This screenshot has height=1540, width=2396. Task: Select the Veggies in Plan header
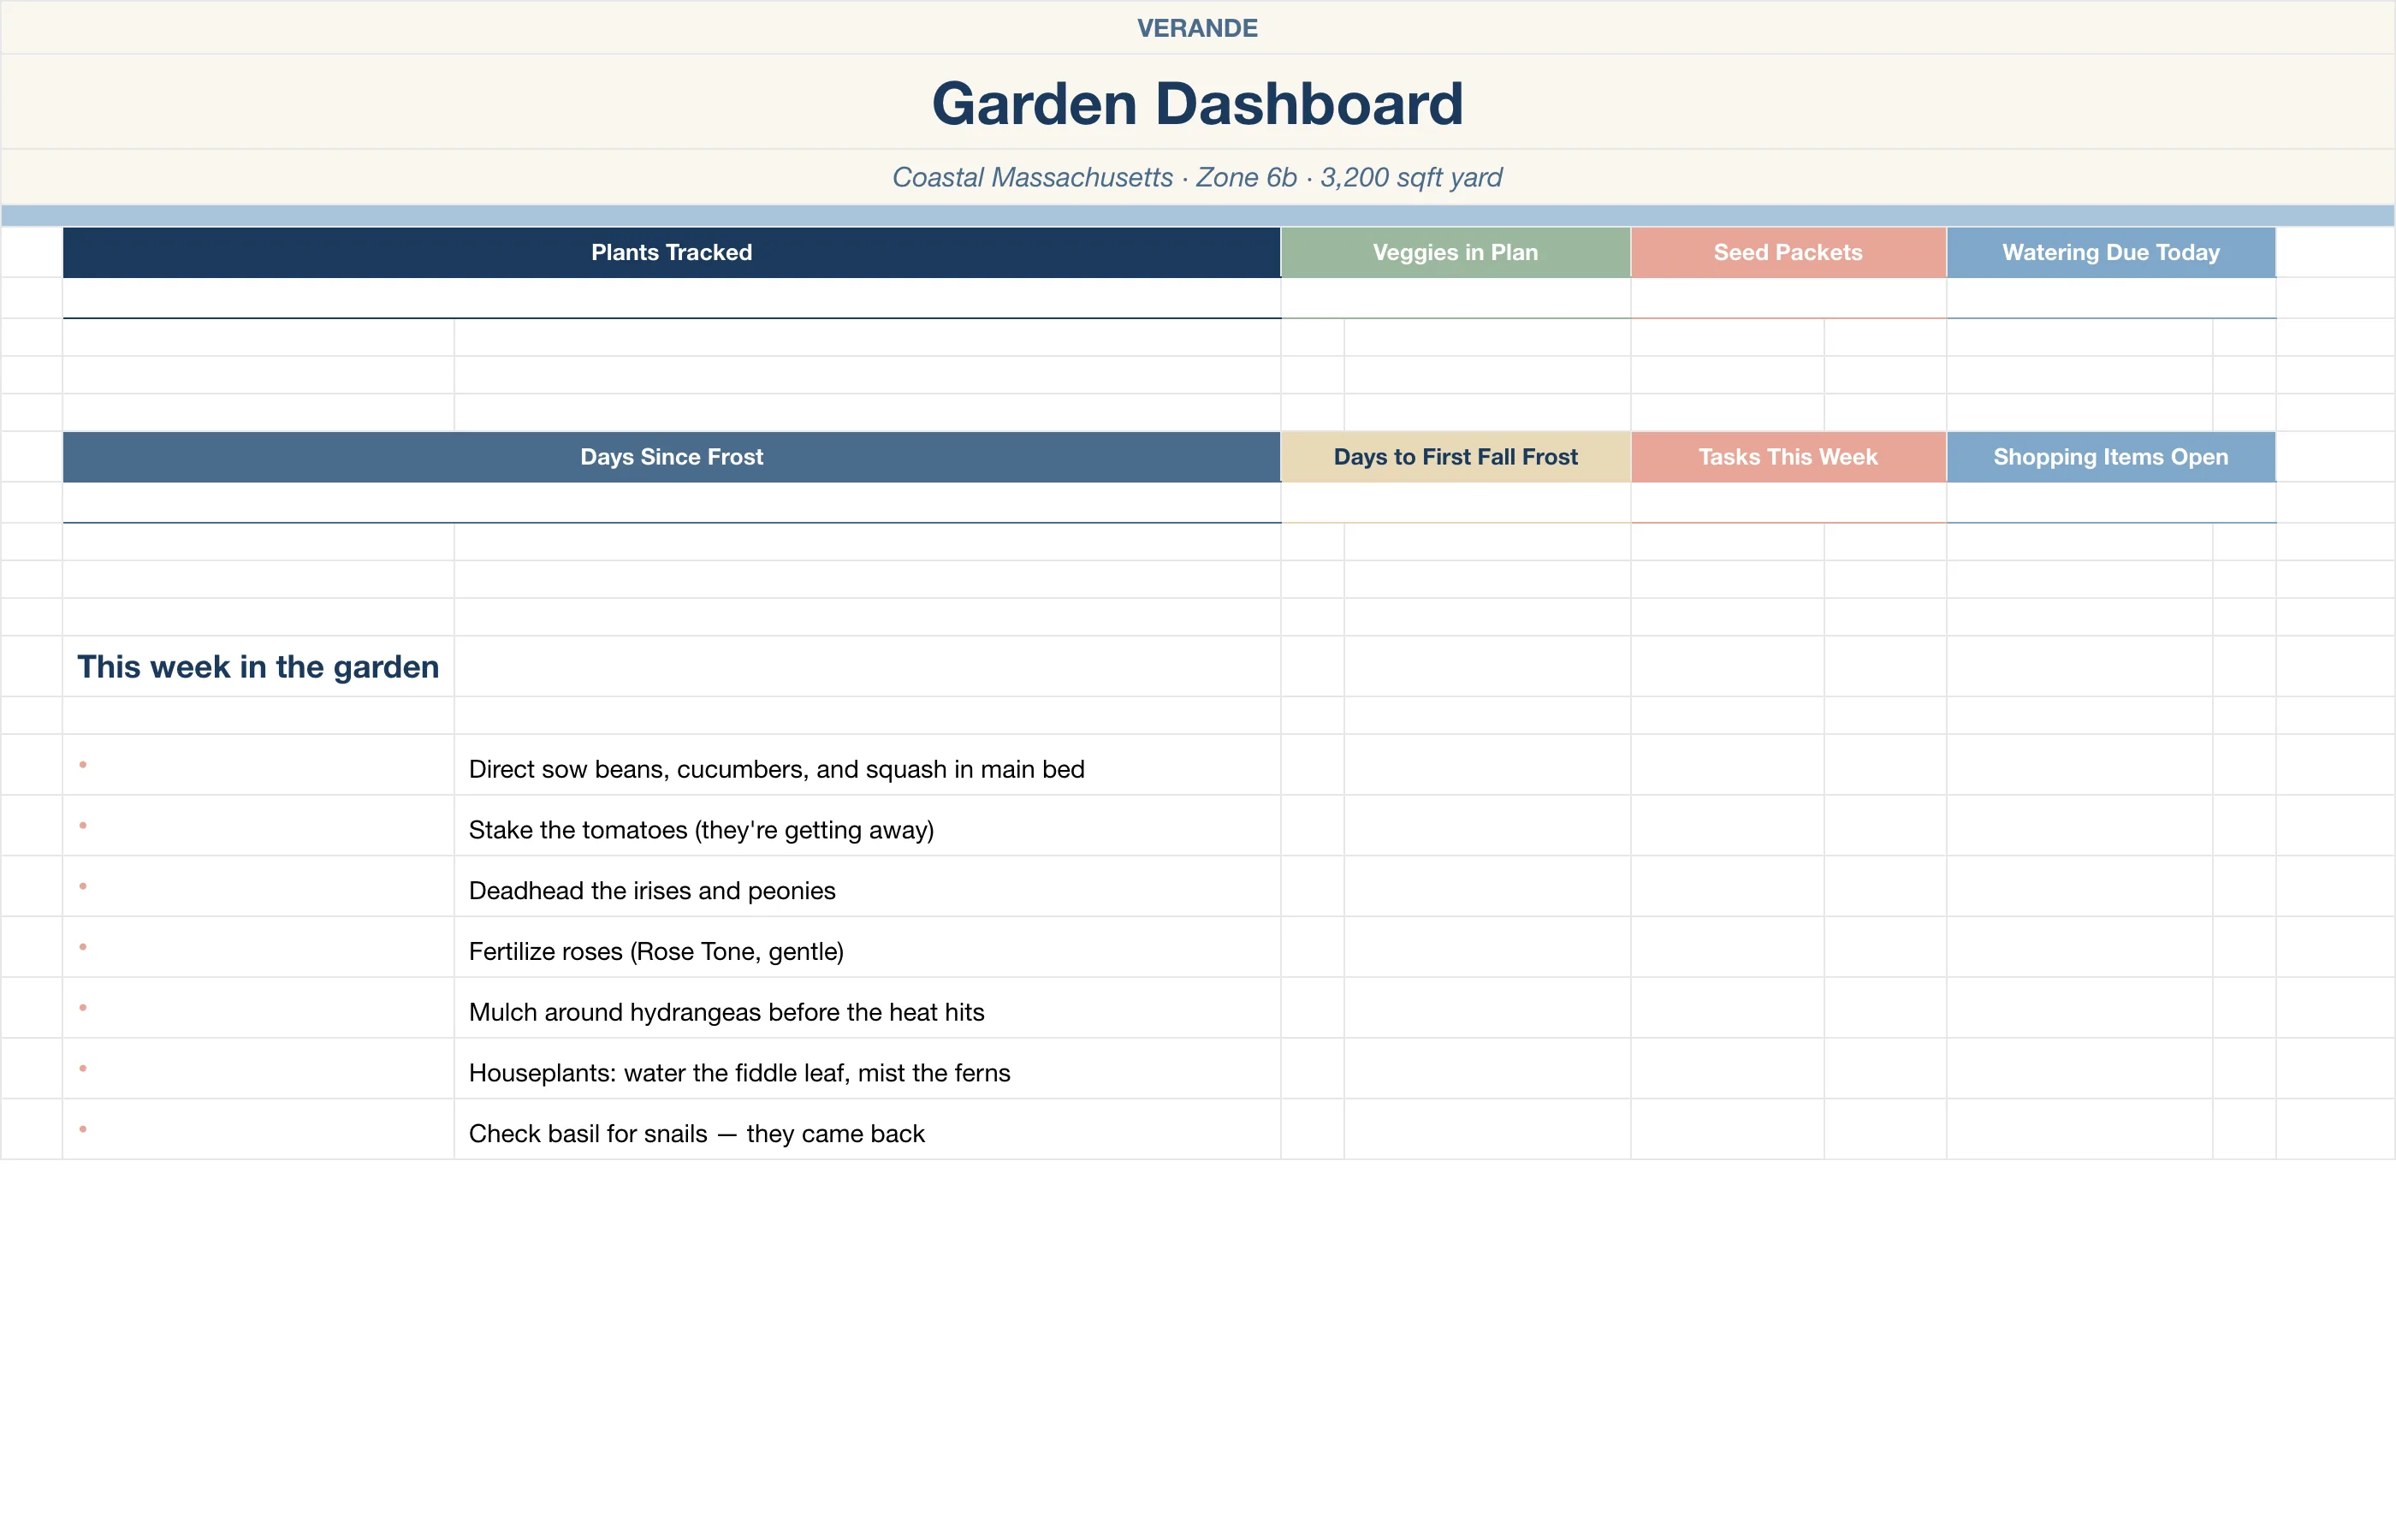(x=1455, y=252)
